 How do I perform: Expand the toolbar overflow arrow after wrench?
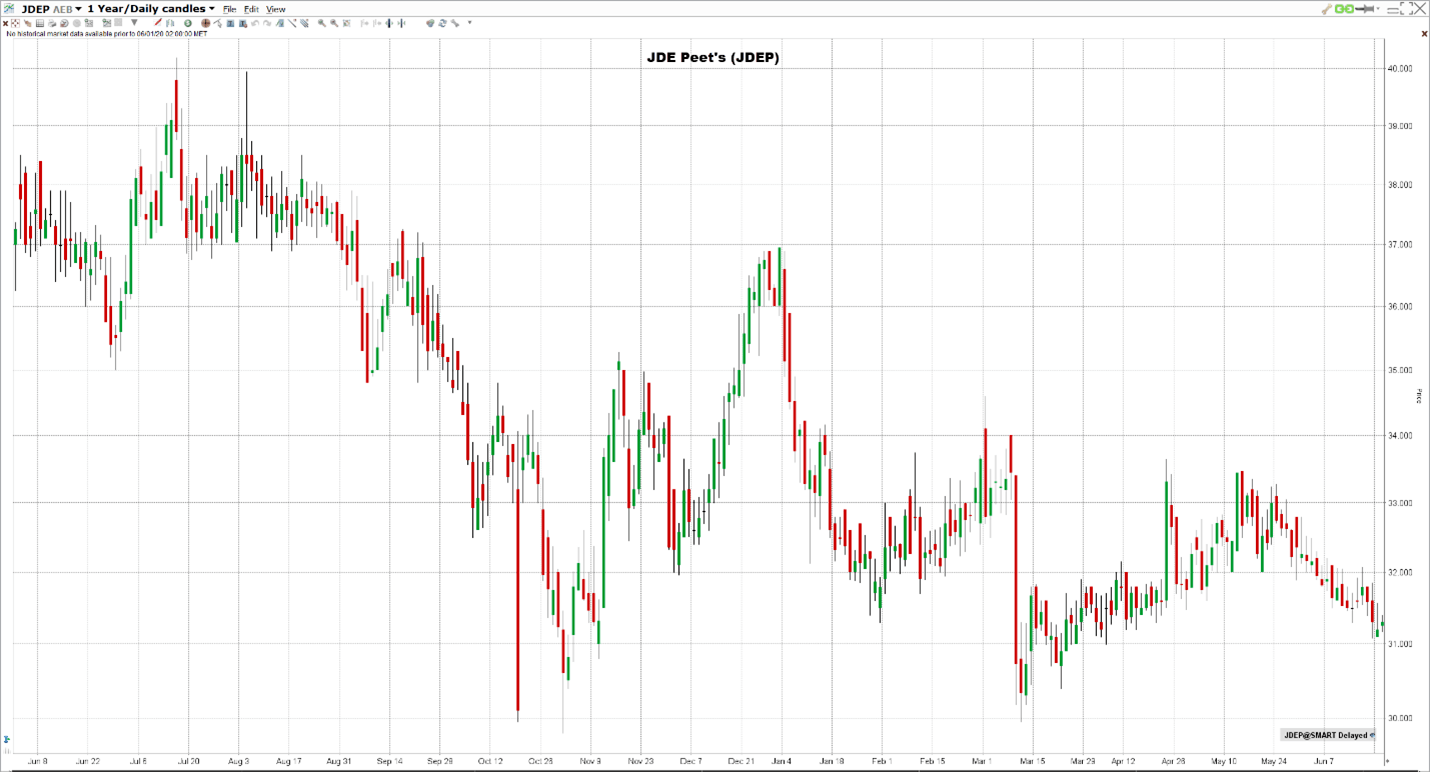coord(470,22)
